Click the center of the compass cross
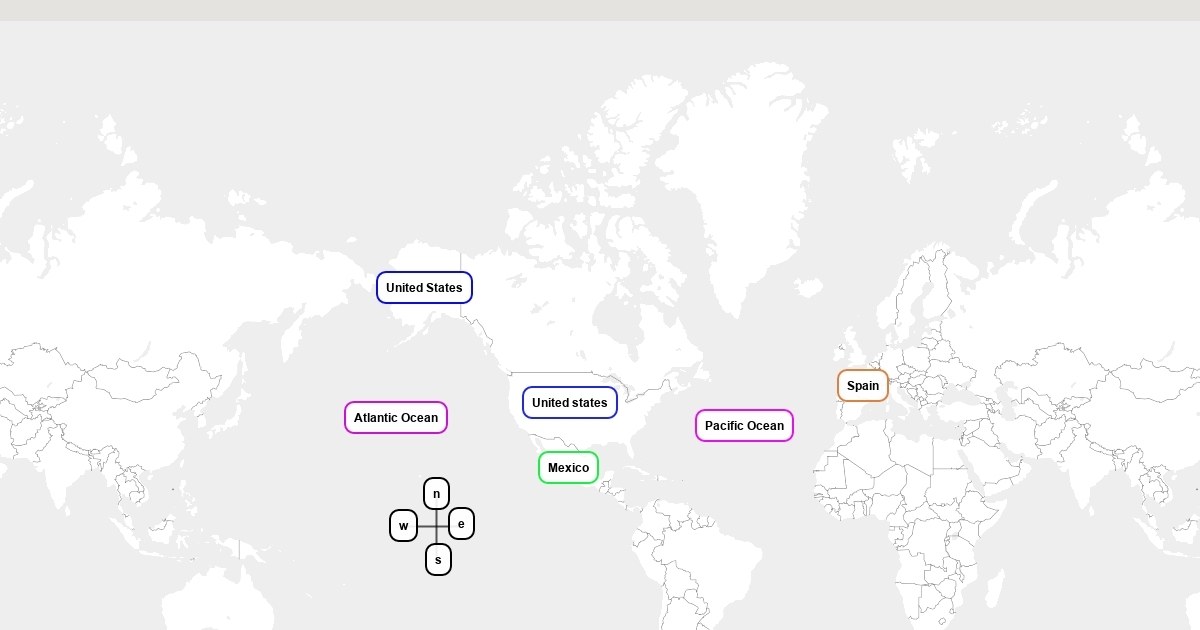The height and width of the screenshot is (630, 1200). [436, 526]
